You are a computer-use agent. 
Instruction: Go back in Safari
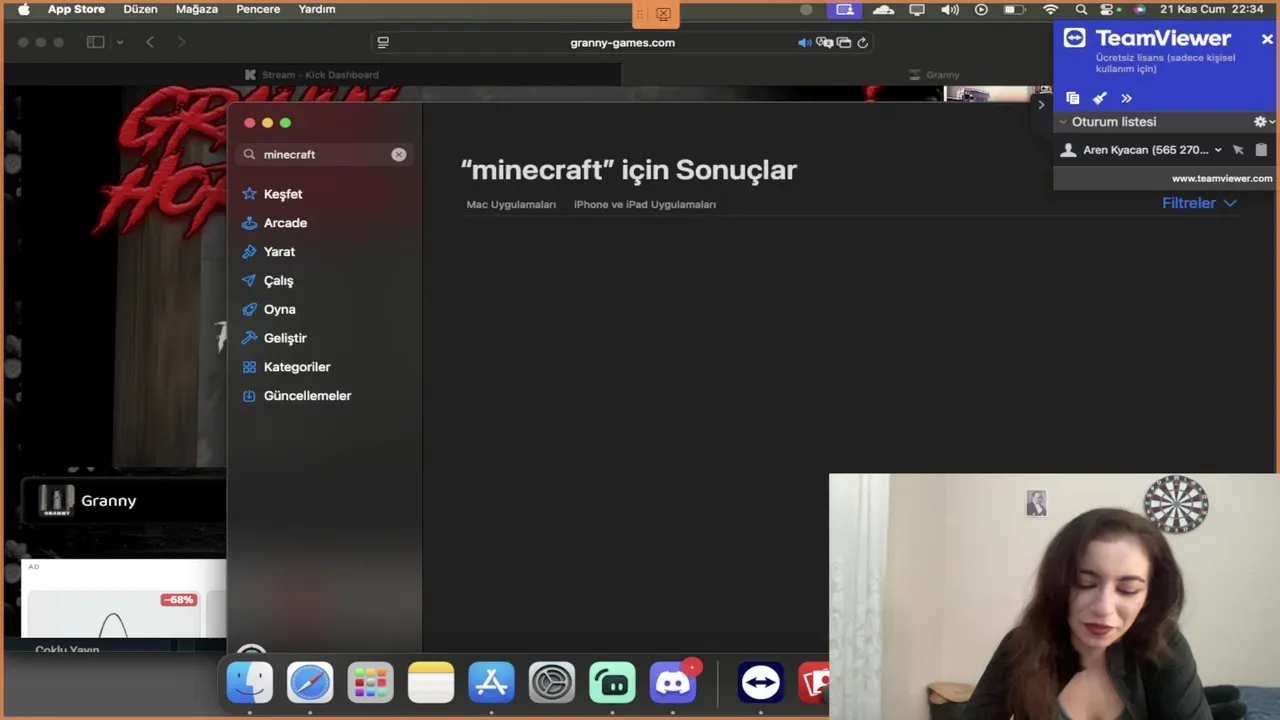pos(150,42)
